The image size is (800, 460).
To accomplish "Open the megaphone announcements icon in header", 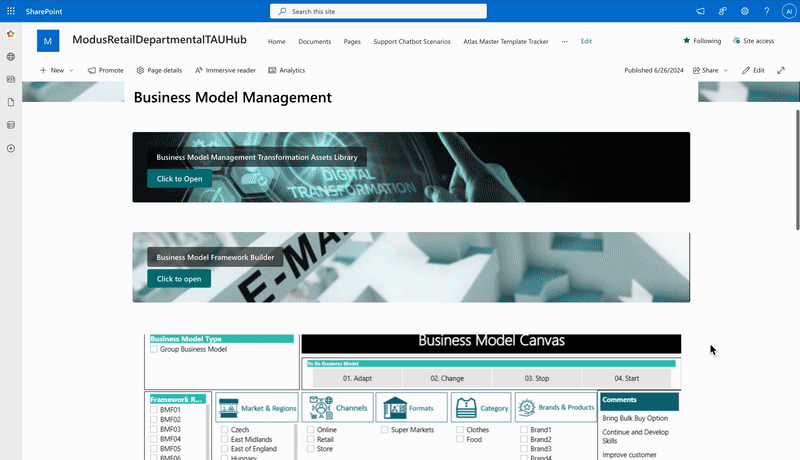I will tap(700, 11).
